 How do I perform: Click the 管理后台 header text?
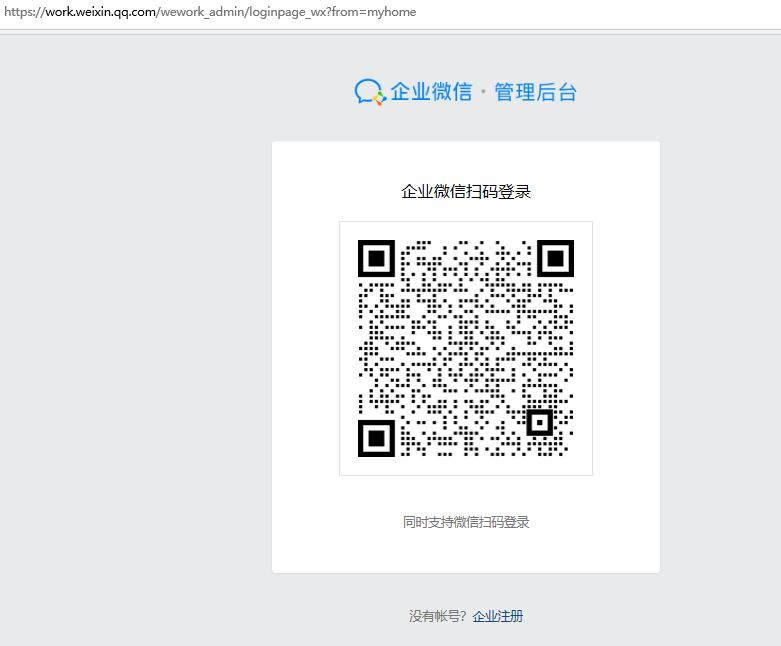536,92
